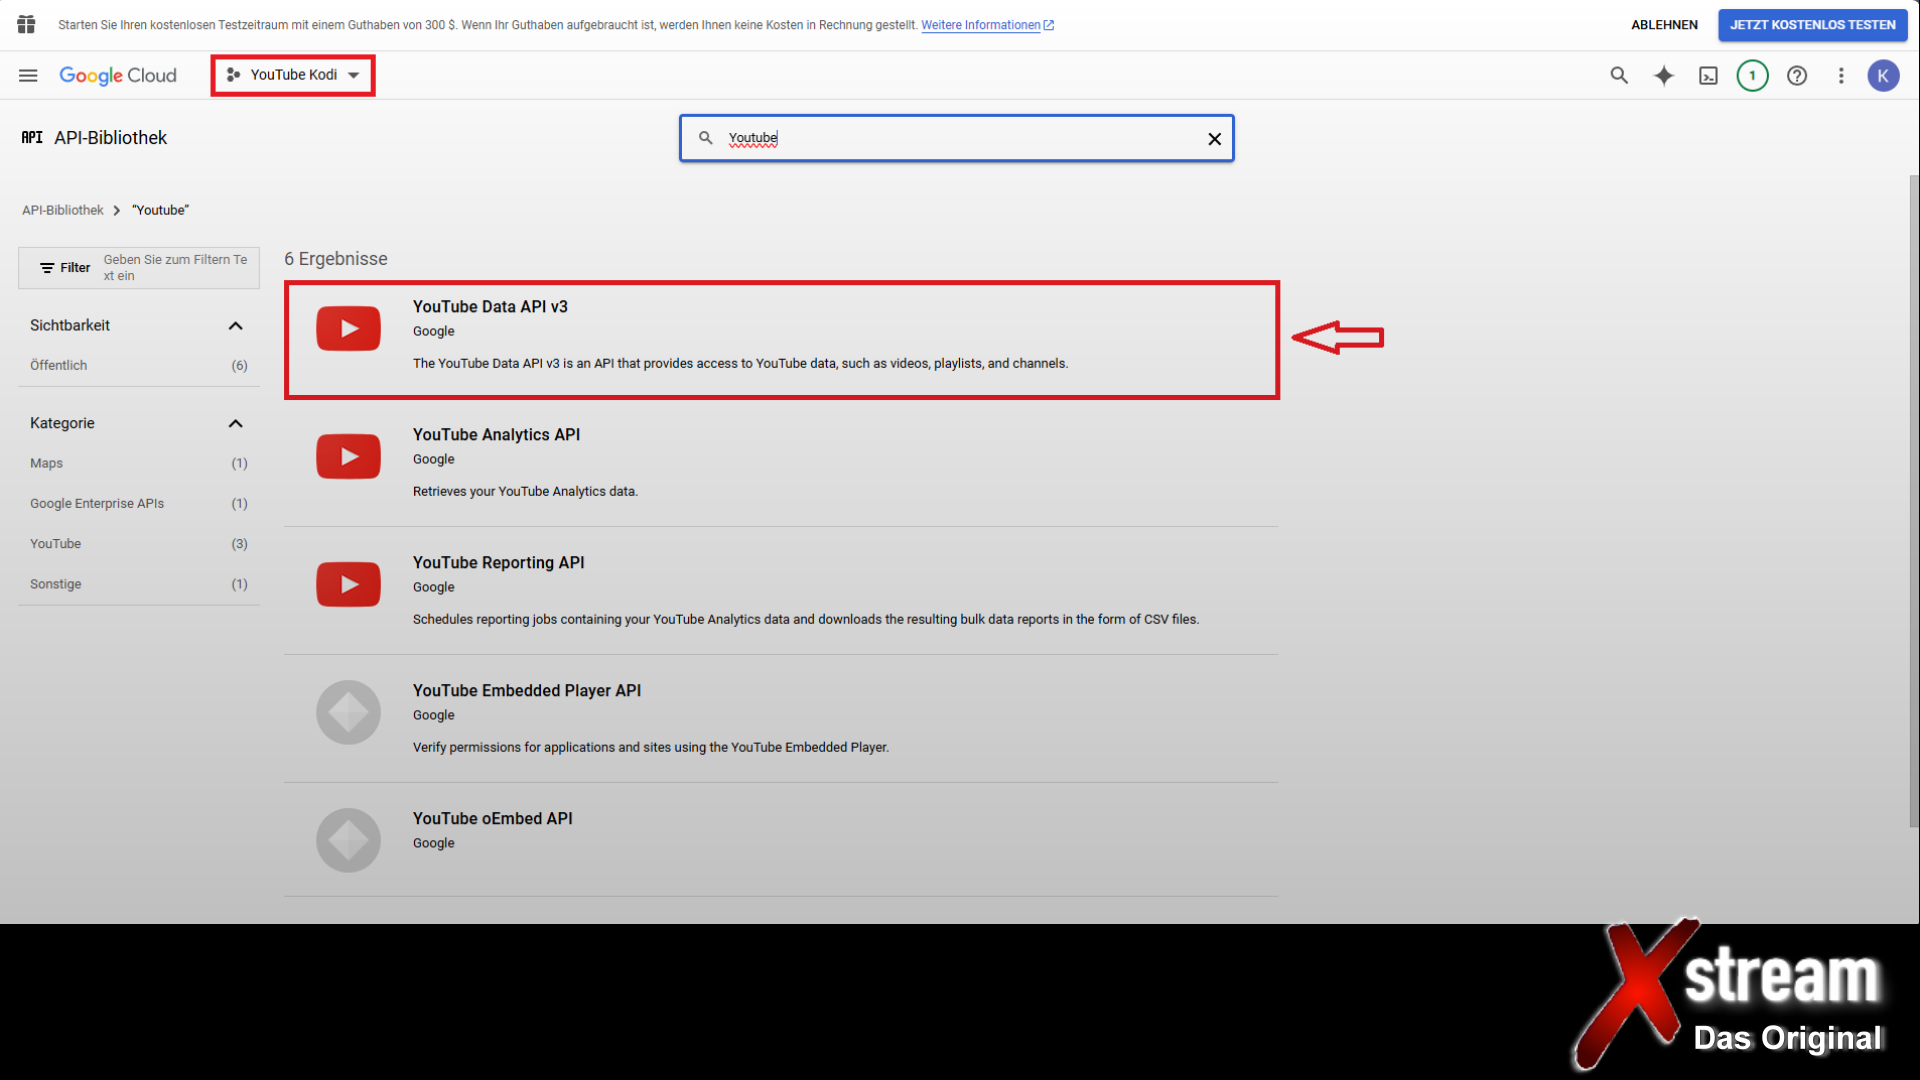This screenshot has width=1920, height=1080.
Task: Open the K user account avatar
Action: pyautogui.click(x=1883, y=75)
